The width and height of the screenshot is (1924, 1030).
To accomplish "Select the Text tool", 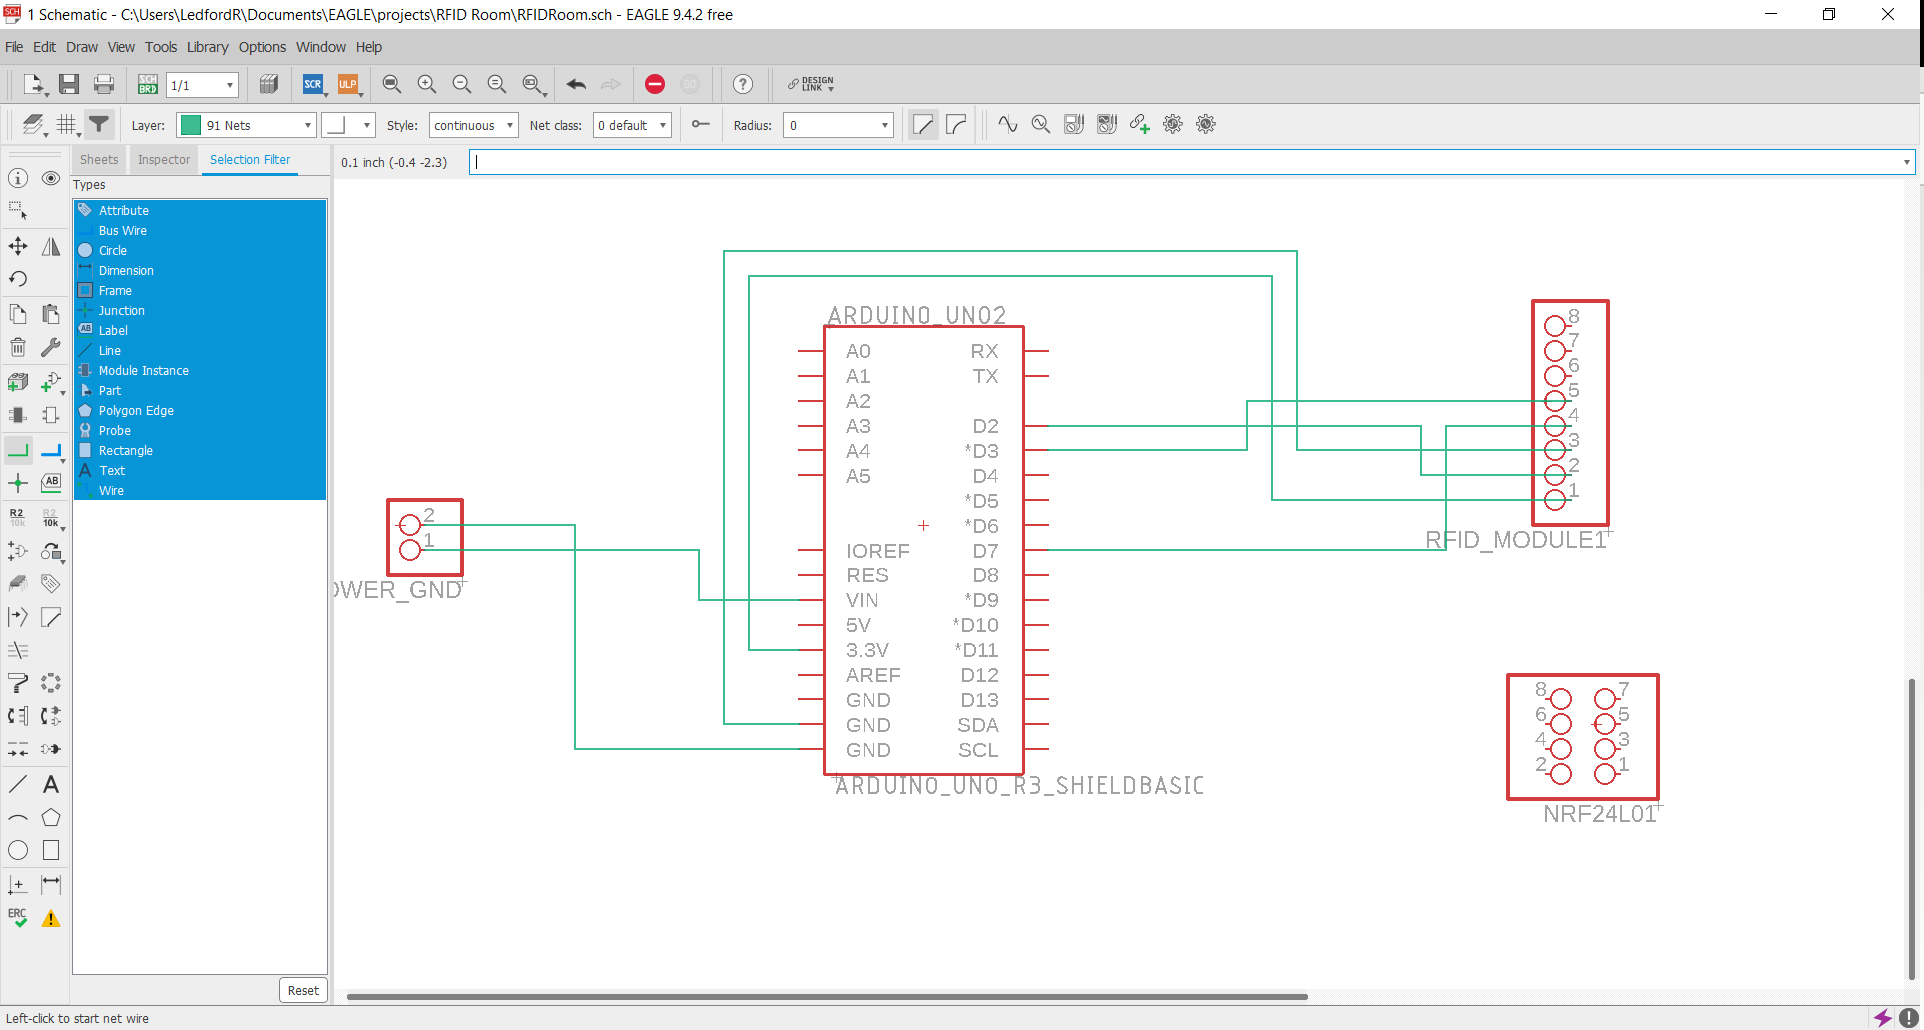I will coord(51,784).
